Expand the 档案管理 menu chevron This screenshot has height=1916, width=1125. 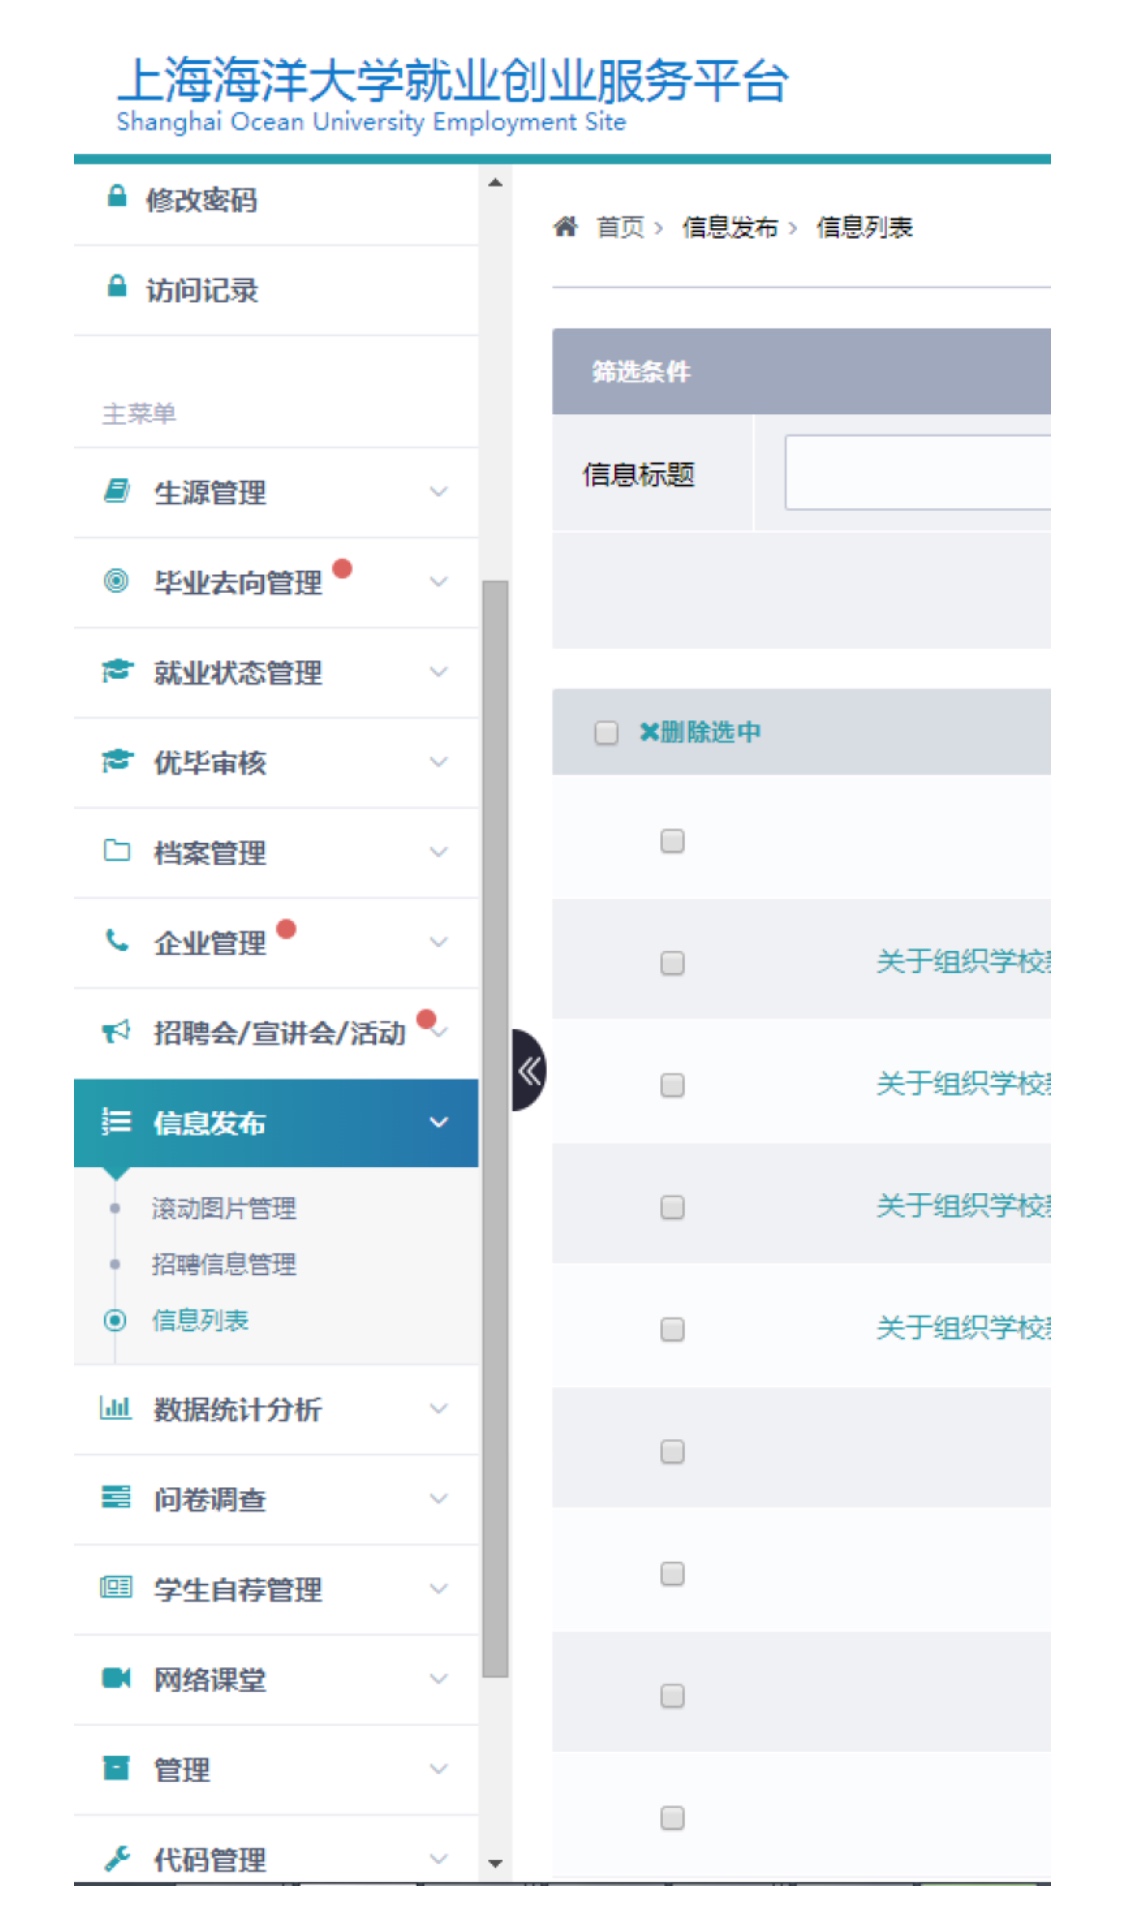[438, 852]
